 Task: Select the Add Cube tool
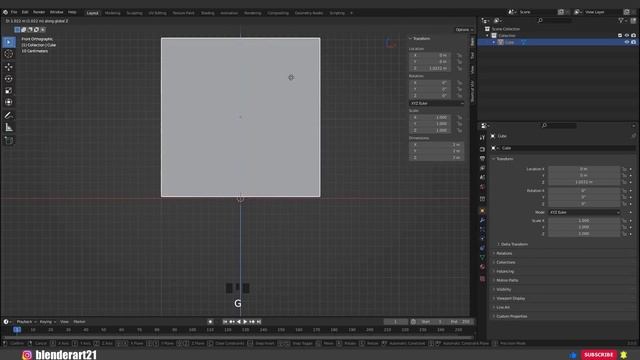click(x=9, y=140)
